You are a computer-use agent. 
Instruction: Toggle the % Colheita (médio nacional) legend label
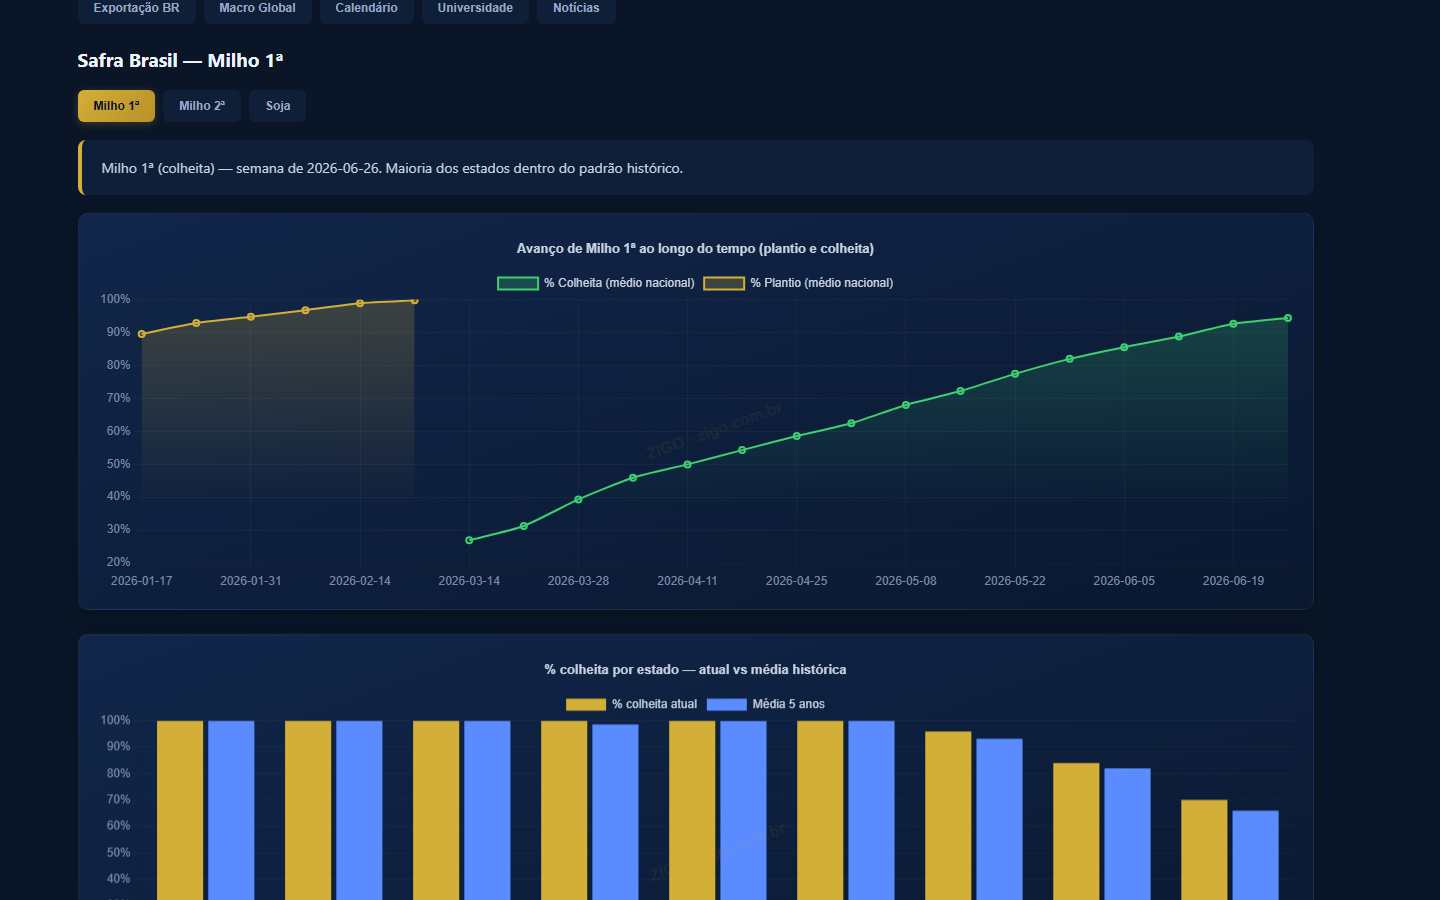click(x=619, y=283)
